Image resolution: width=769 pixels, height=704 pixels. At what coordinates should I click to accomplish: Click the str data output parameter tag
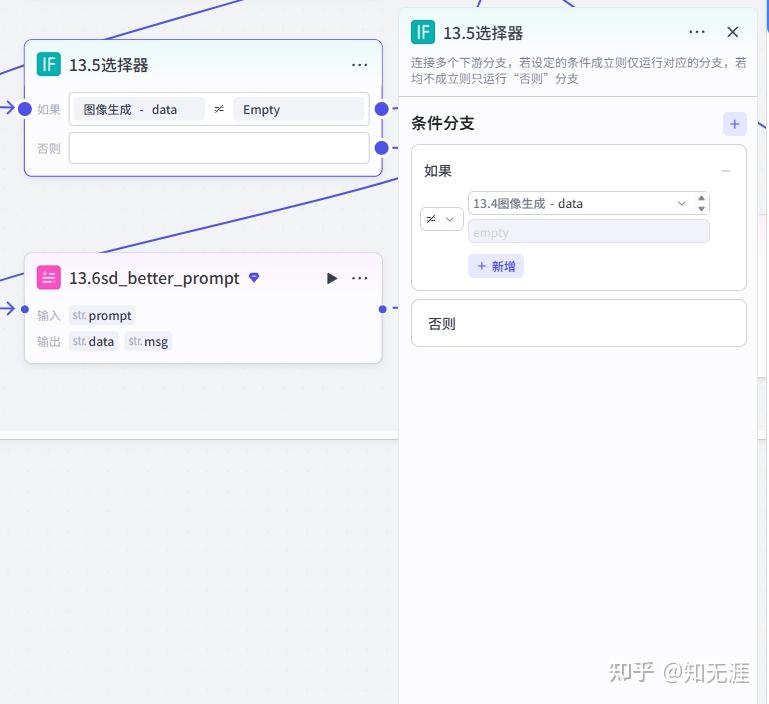[93, 341]
